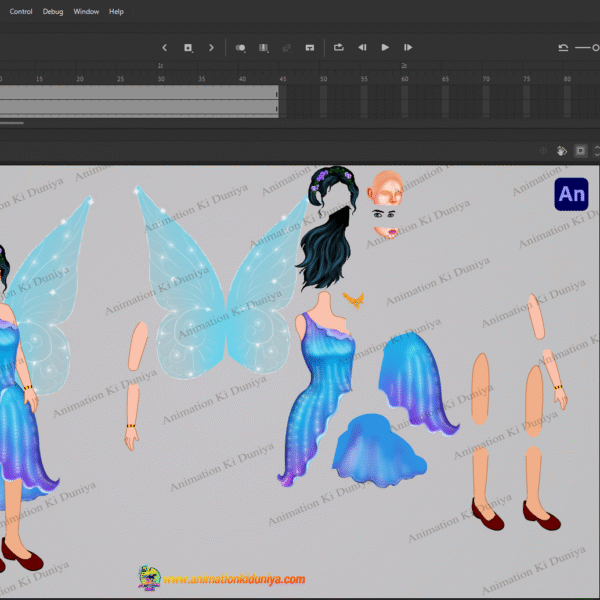Click frame 65 on the timeline ruler

coord(445,79)
